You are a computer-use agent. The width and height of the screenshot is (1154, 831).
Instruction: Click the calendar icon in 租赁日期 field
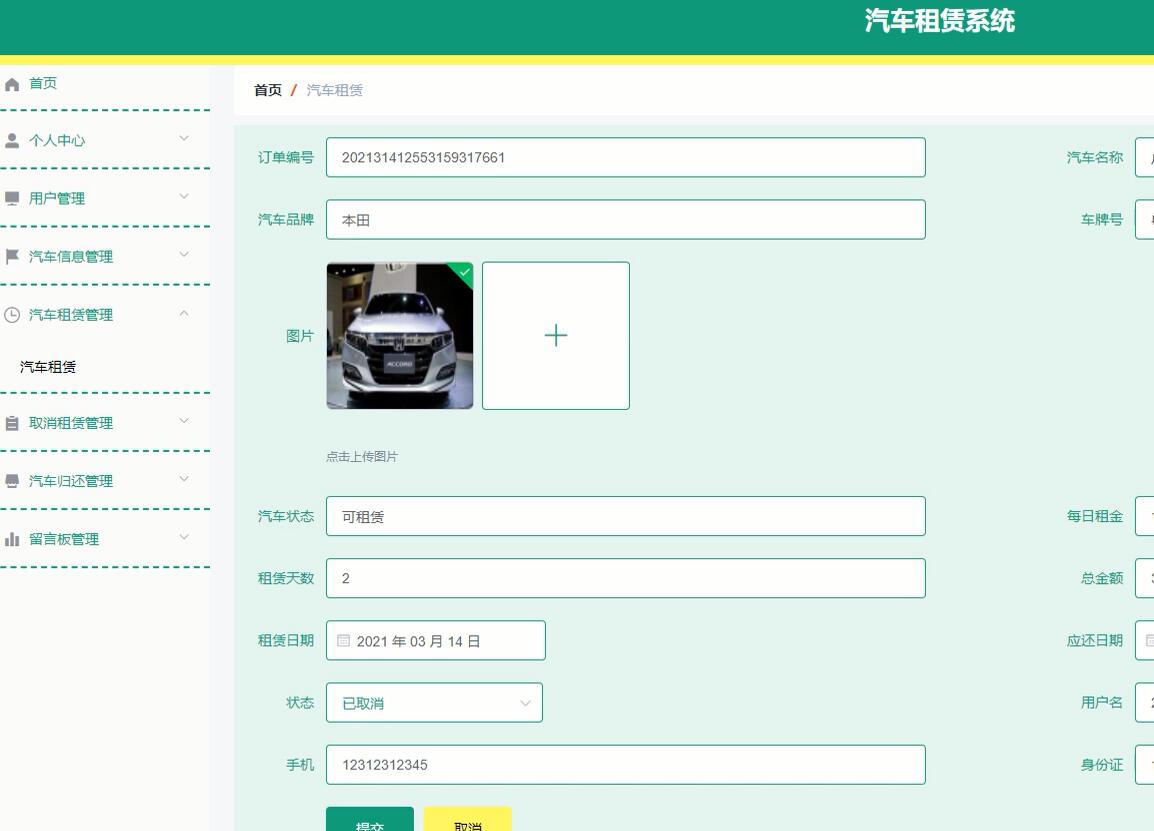point(343,640)
